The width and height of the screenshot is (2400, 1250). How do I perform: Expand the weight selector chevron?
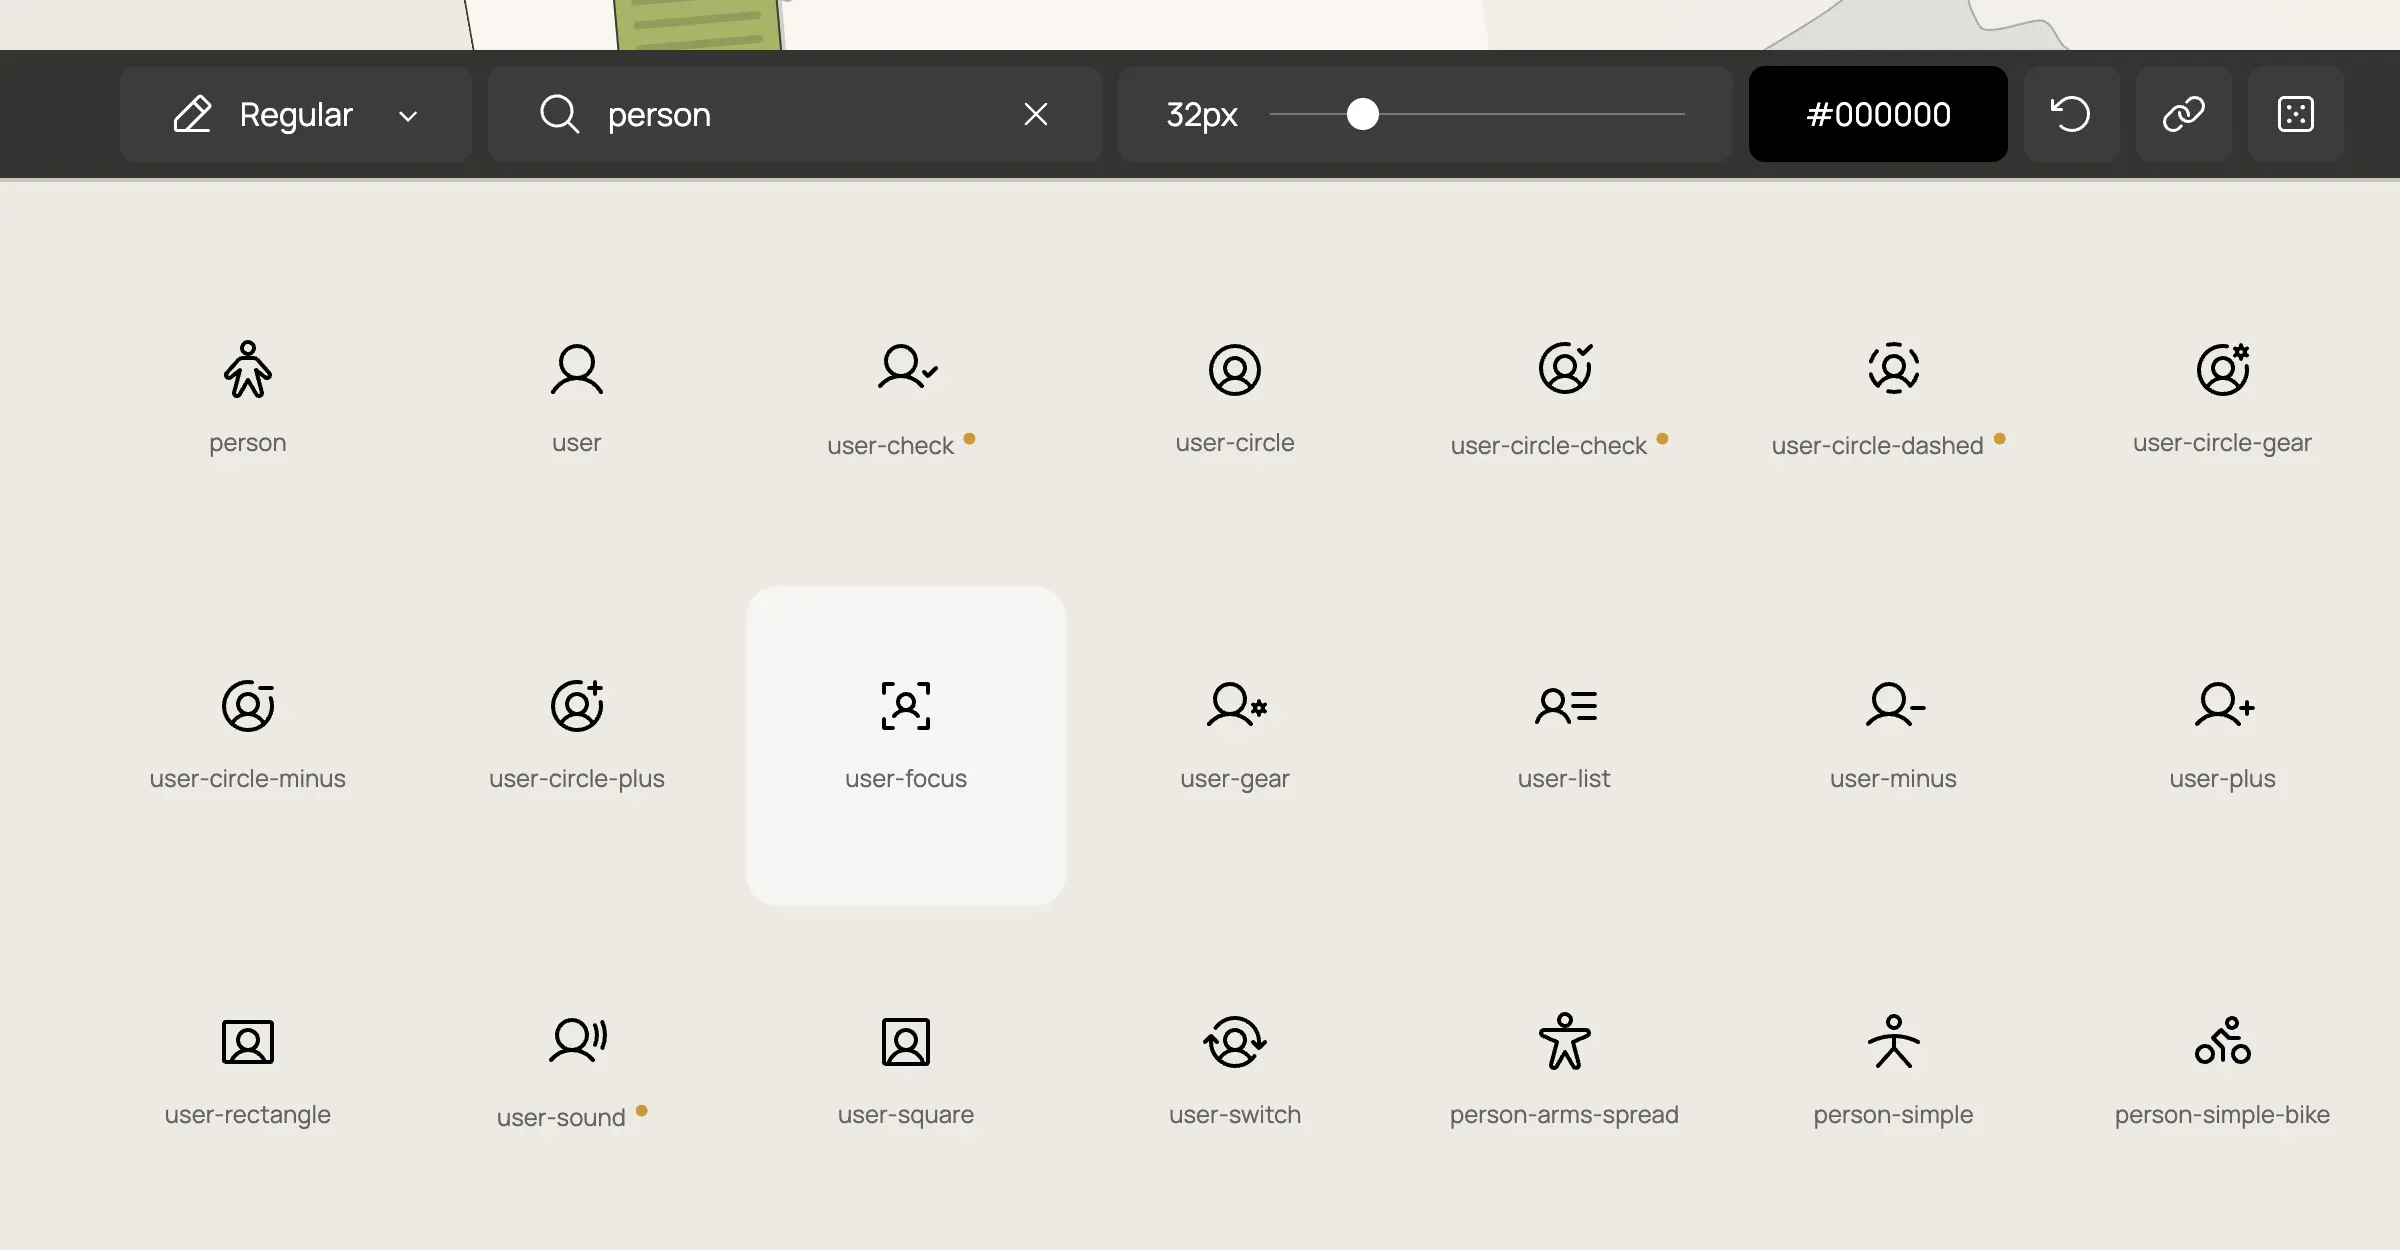pos(408,116)
